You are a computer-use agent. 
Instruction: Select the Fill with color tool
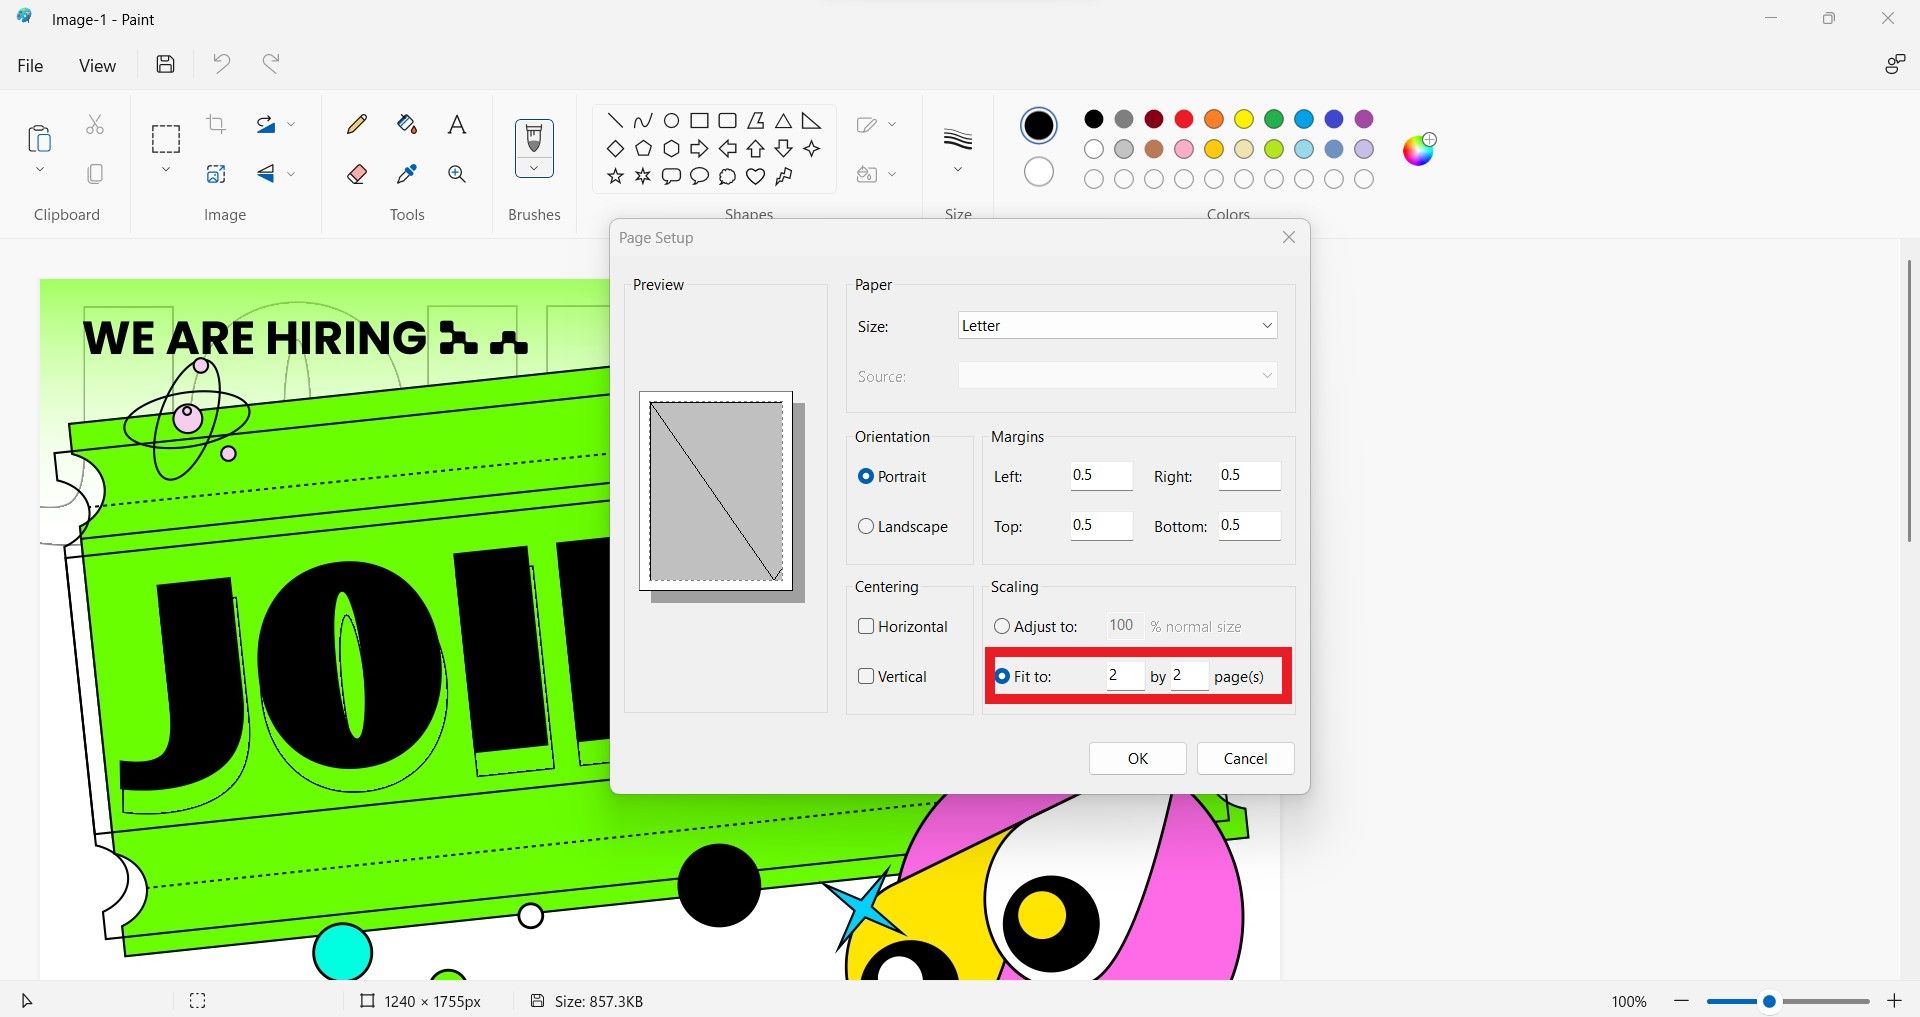[406, 124]
